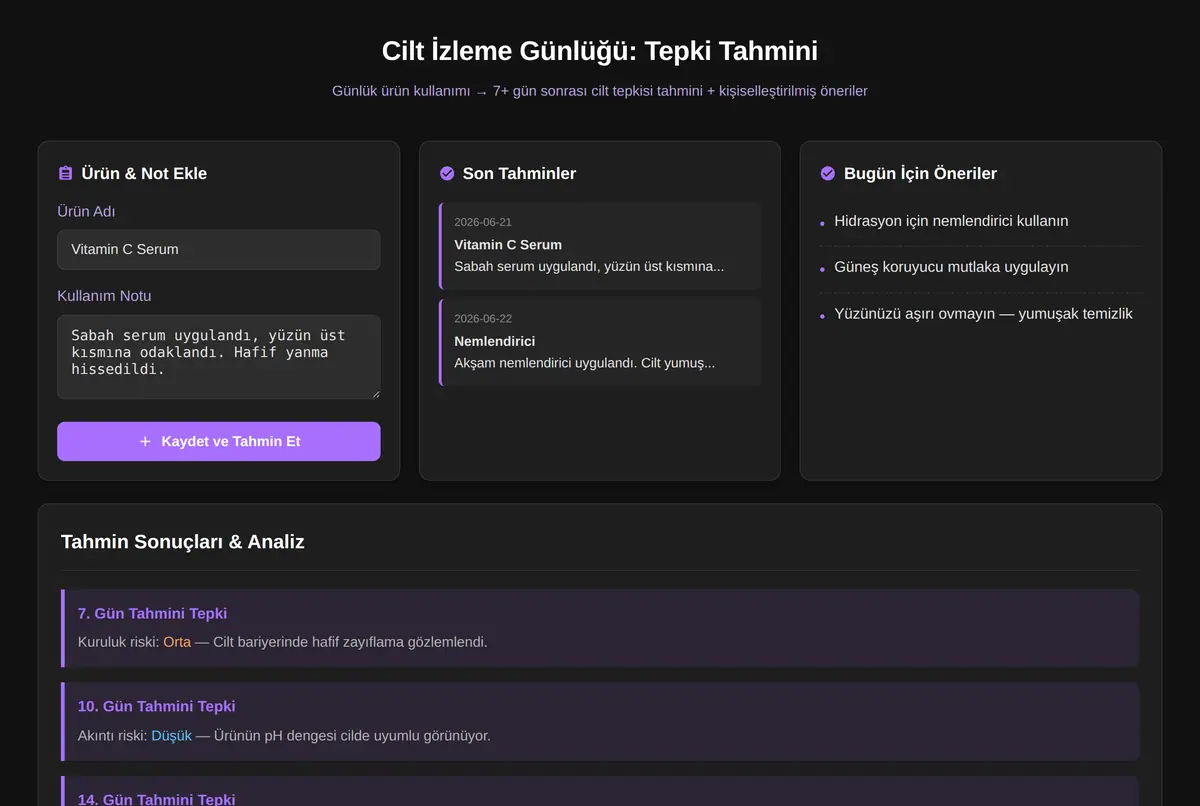Open the Vitamin C Serum prediction card
The height and width of the screenshot is (806, 1200).
pyautogui.click(x=600, y=246)
